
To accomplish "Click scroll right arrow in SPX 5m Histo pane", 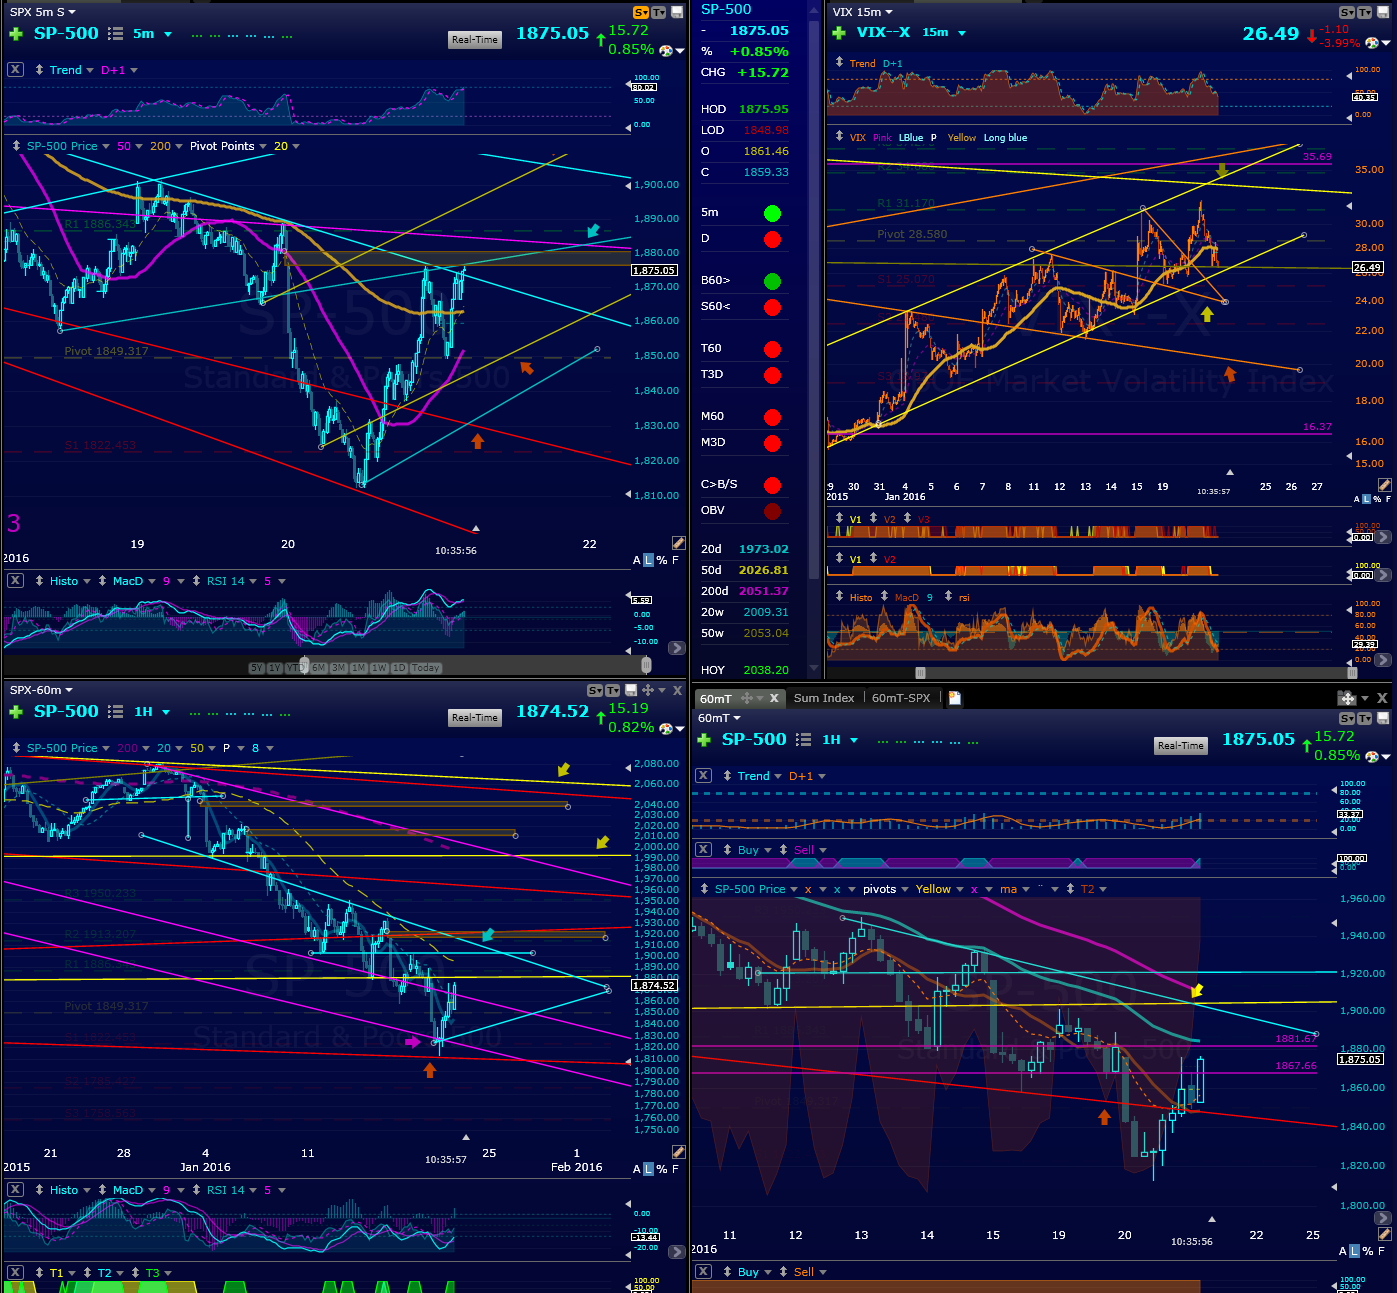I will (677, 648).
